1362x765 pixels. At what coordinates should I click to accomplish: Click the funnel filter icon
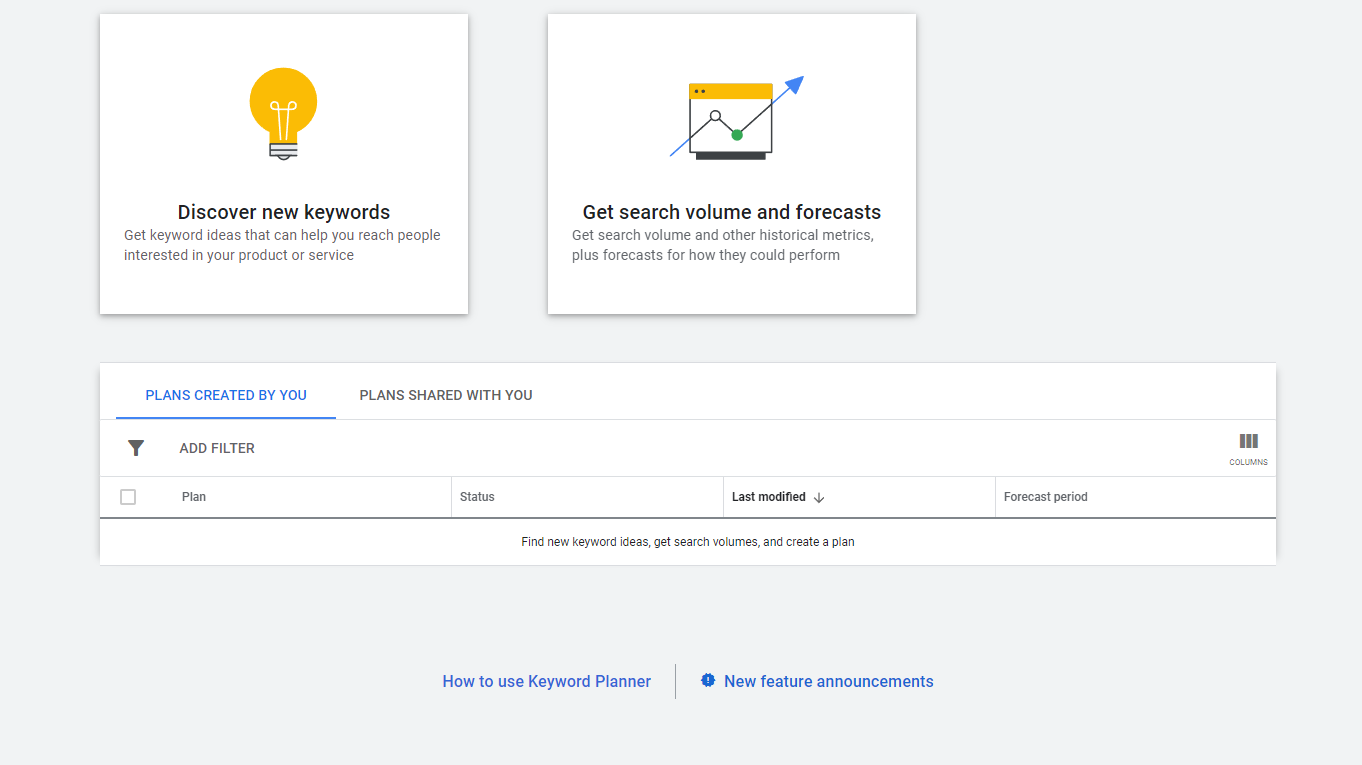[136, 448]
